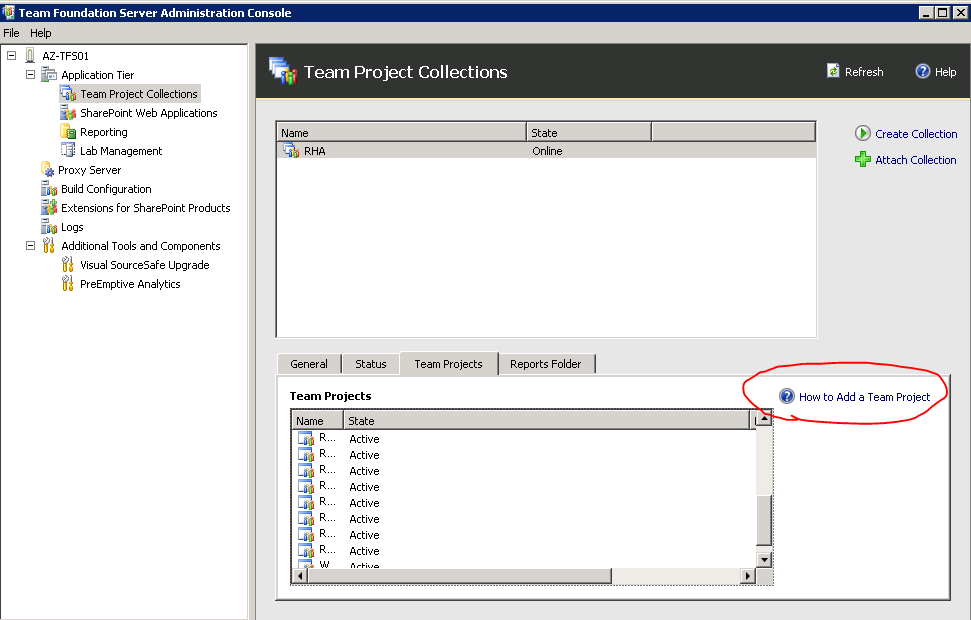
Task: Collapse the AZ-TFS01 server node
Action: tap(9, 55)
